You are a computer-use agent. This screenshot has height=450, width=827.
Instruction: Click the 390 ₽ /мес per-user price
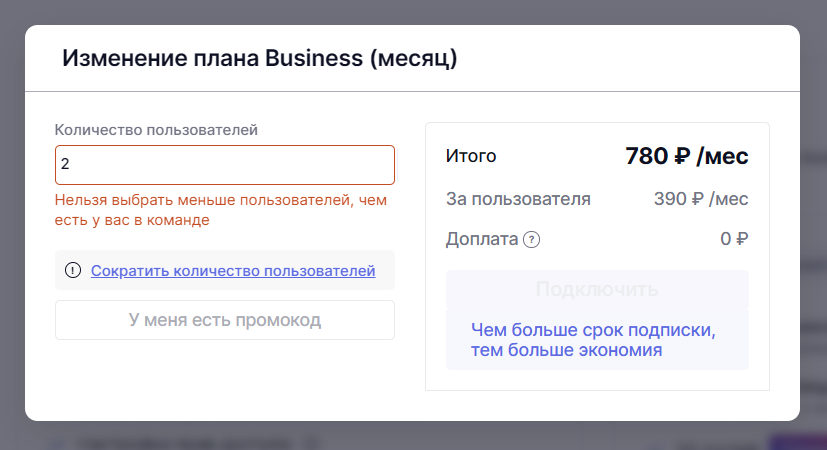(700, 198)
